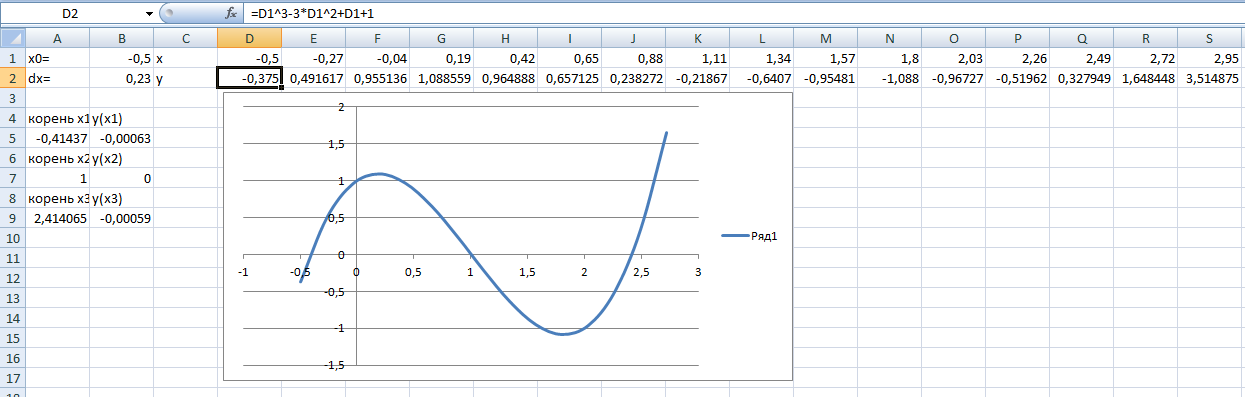
Task: Select column K header
Action: pos(697,38)
